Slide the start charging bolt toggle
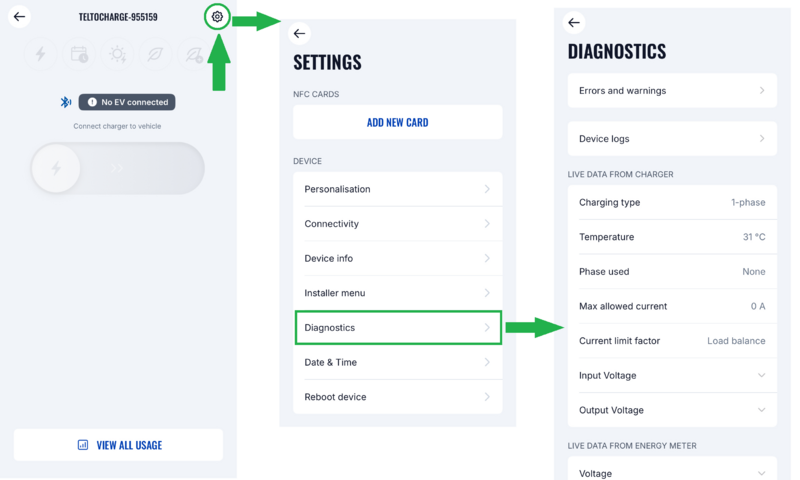This screenshot has width=800, height=480. 57,168
